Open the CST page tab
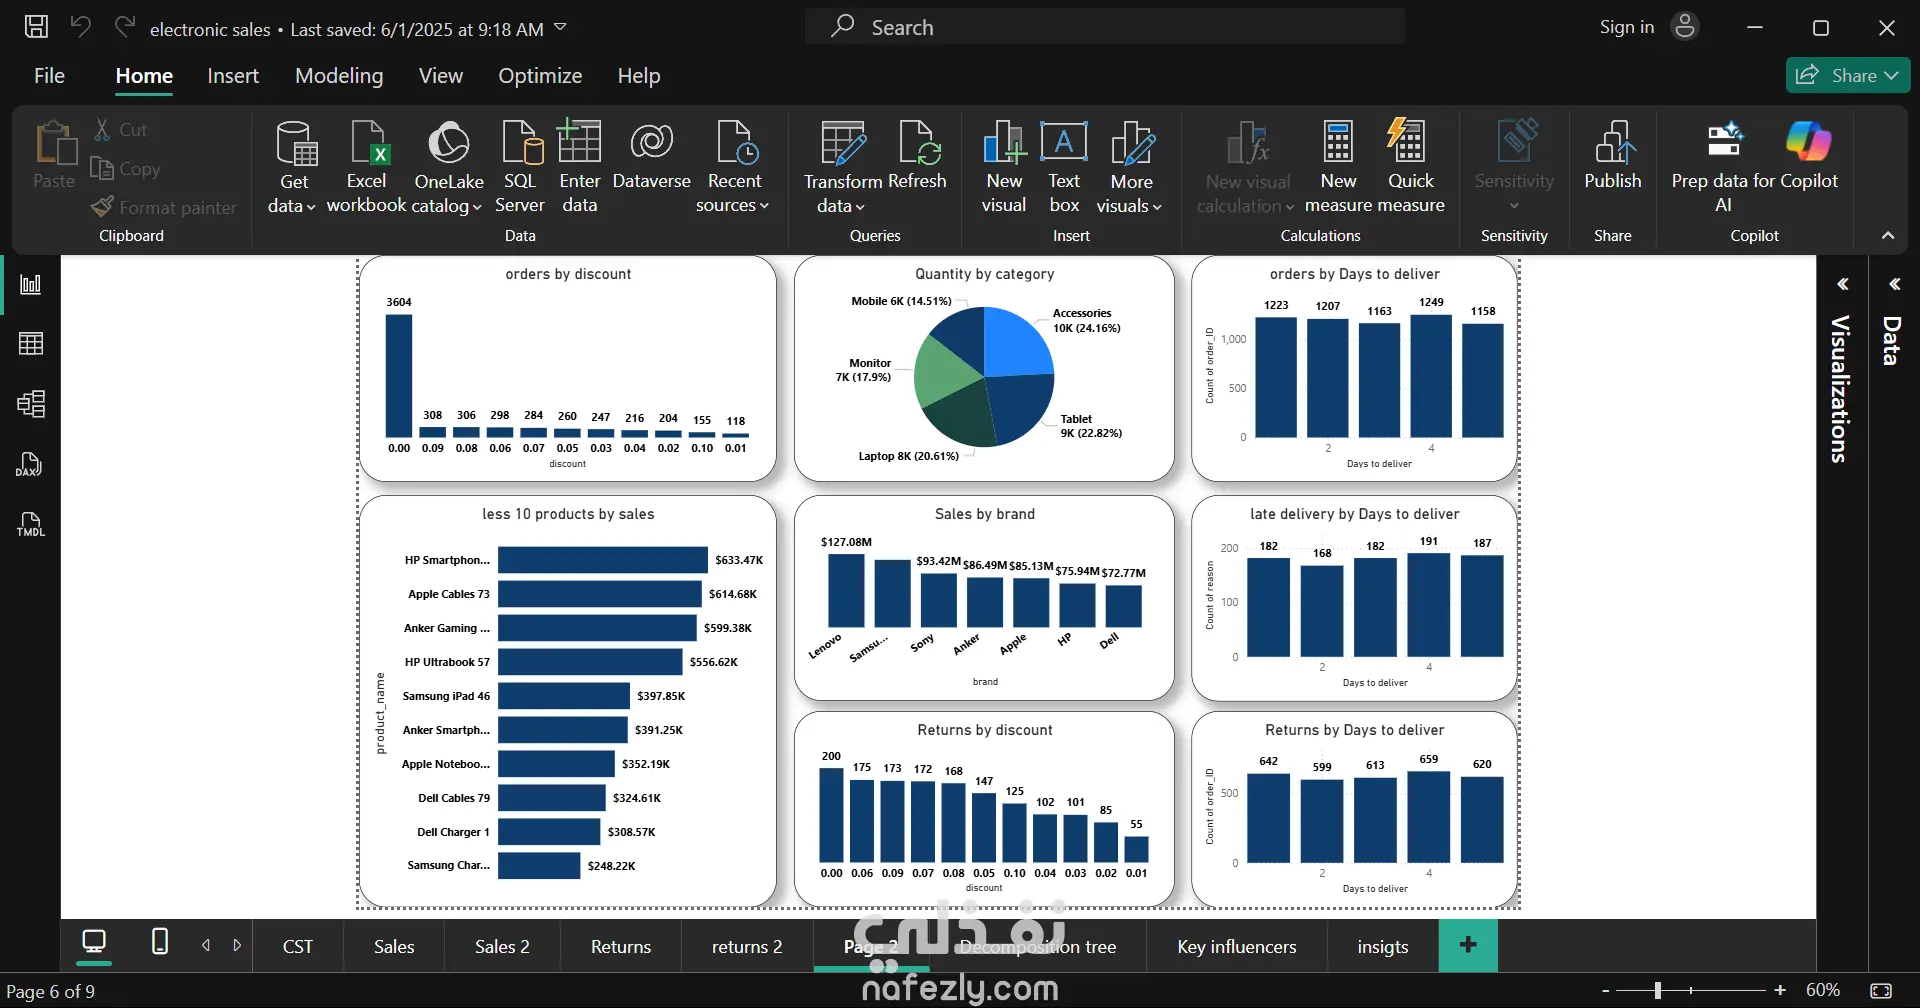This screenshot has width=1920, height=1008. 298,947
